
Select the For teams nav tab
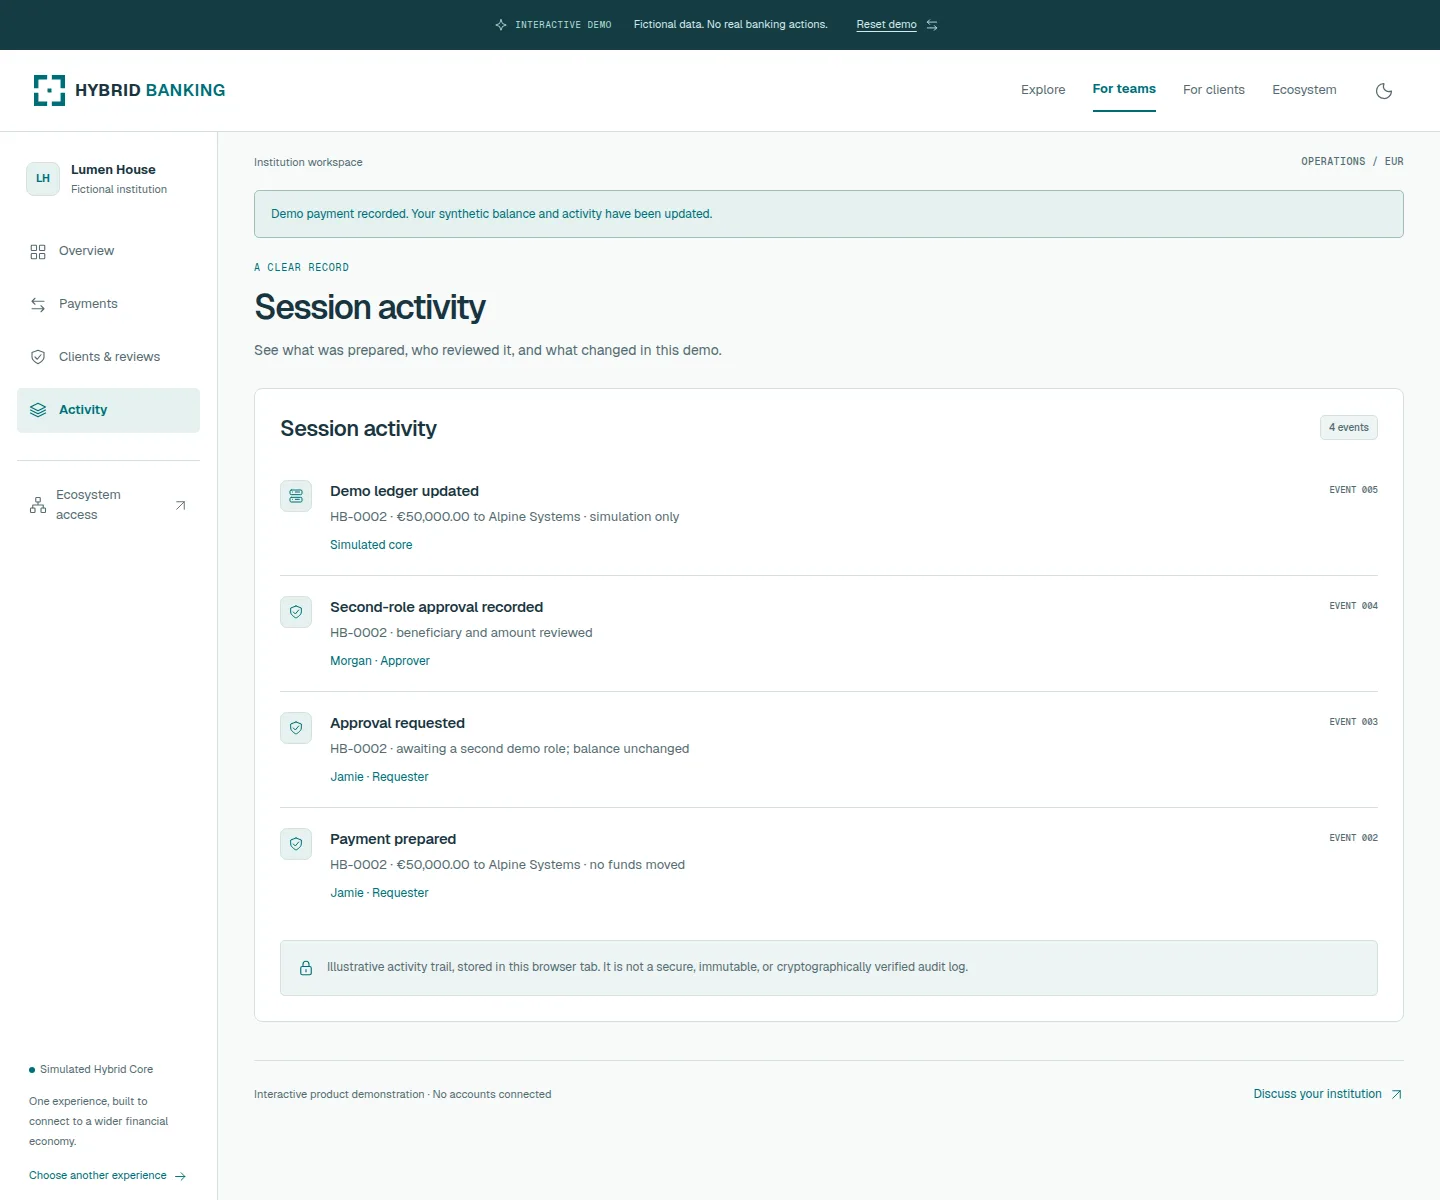click(1124, 89)
